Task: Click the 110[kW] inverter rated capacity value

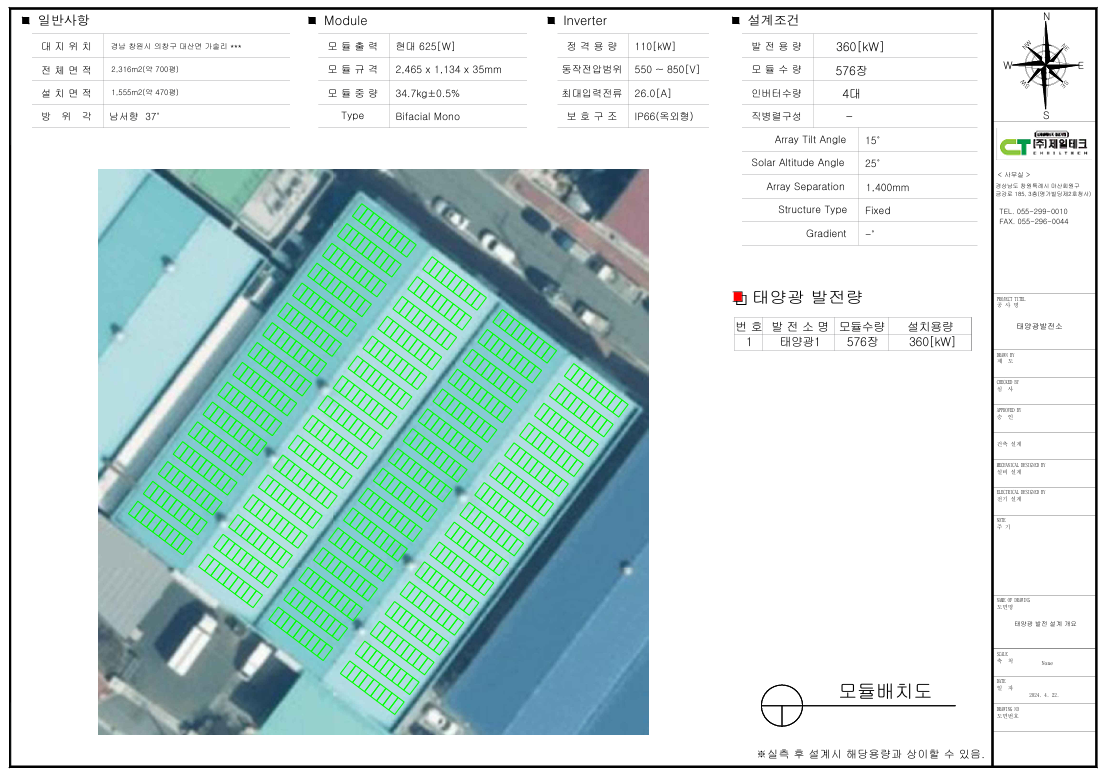Action: pos(654,47)
